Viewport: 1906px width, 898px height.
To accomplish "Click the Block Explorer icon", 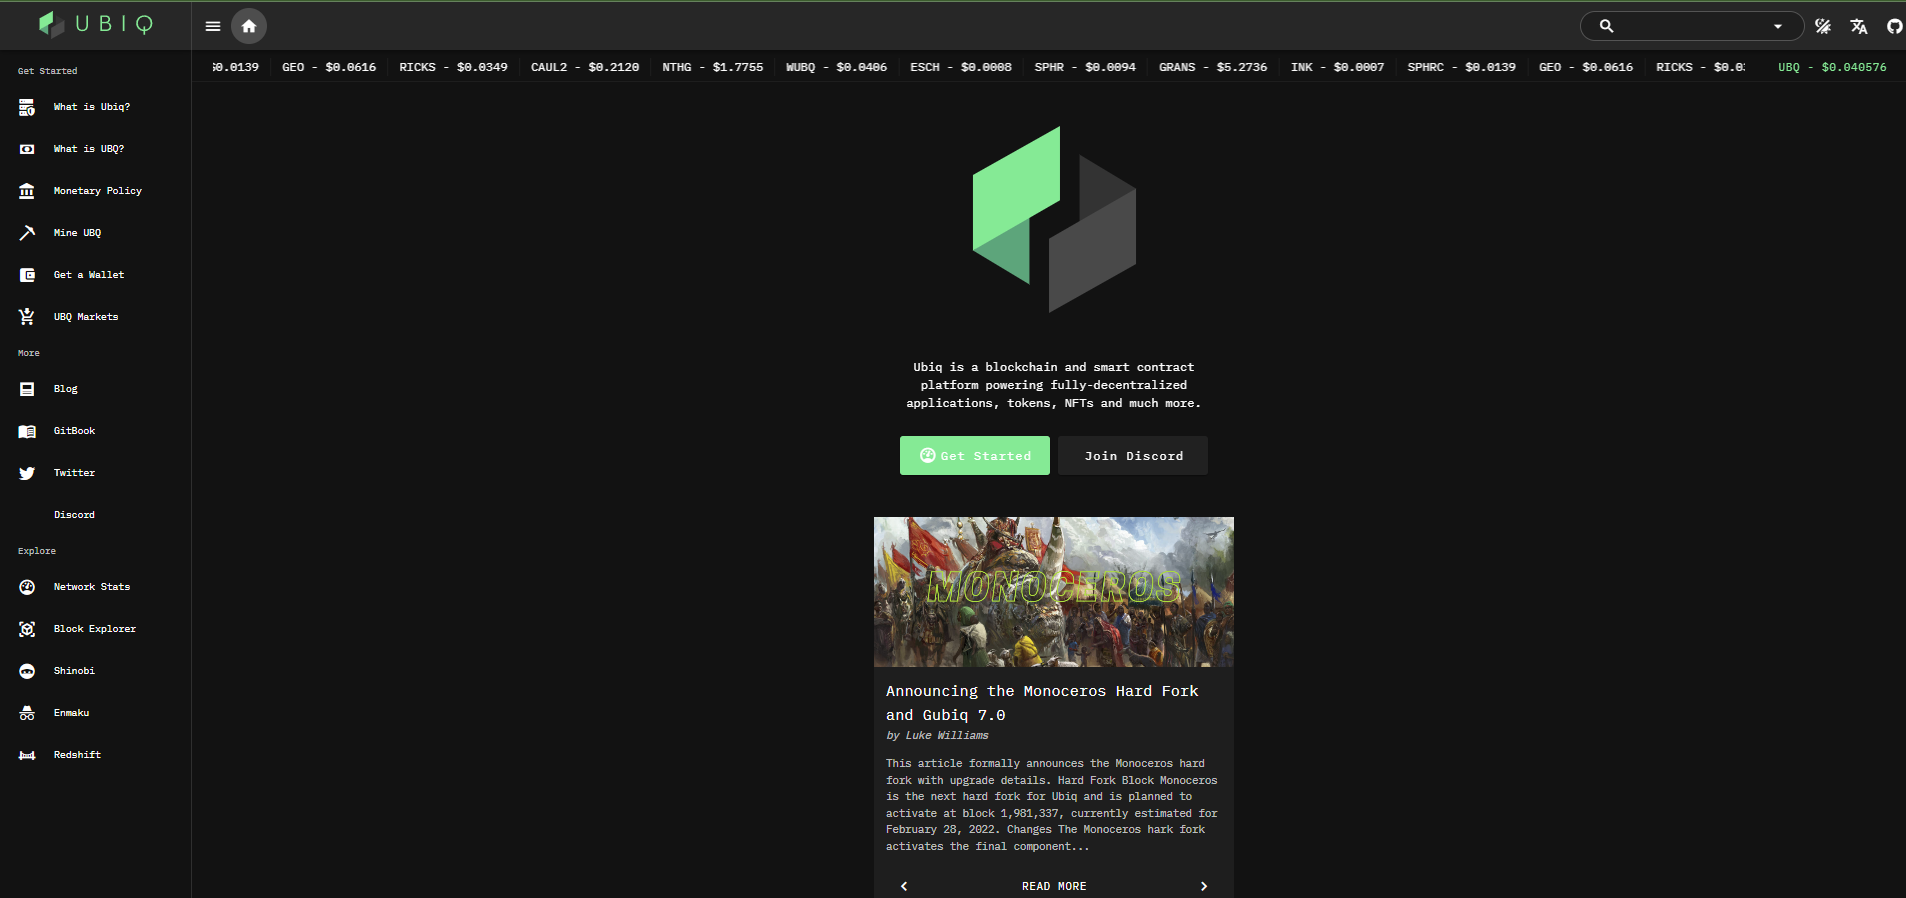I will [27, 629].
